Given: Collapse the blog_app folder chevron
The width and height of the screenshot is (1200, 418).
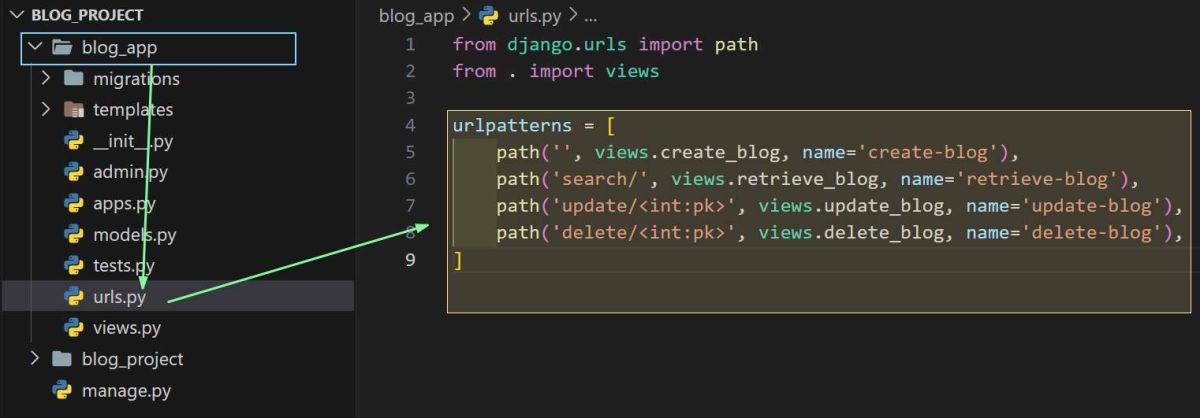Looking at the screenshot, I should coord(34,47).
